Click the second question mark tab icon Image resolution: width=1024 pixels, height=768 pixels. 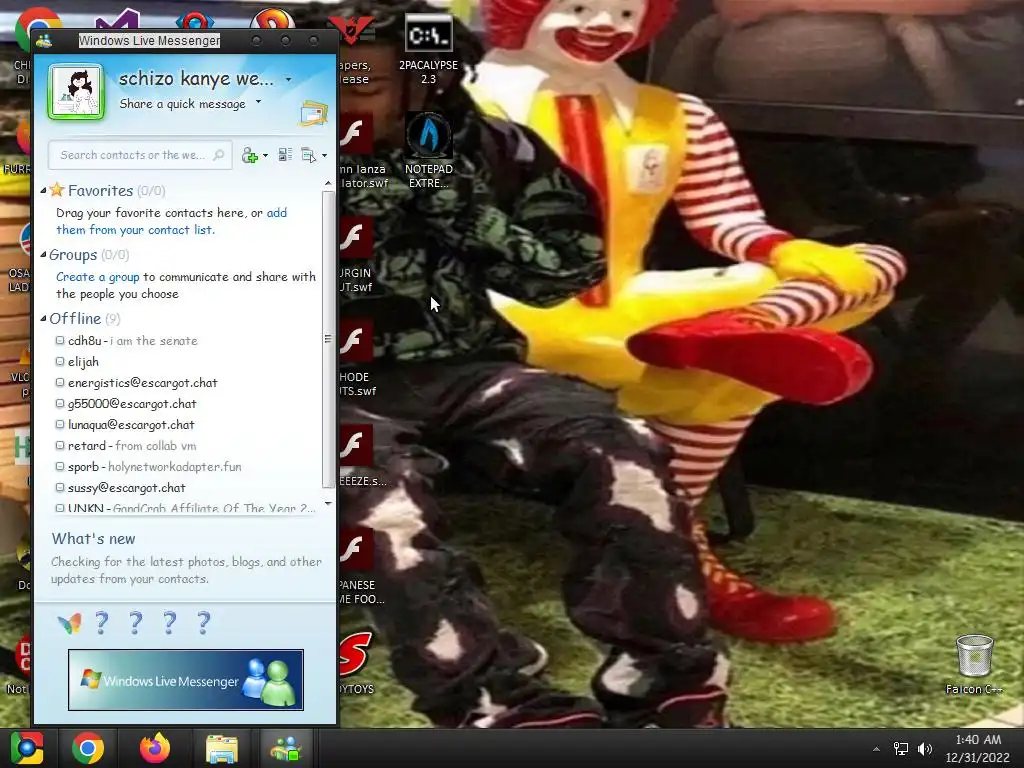pyautogui.click(x=136, y=623)
